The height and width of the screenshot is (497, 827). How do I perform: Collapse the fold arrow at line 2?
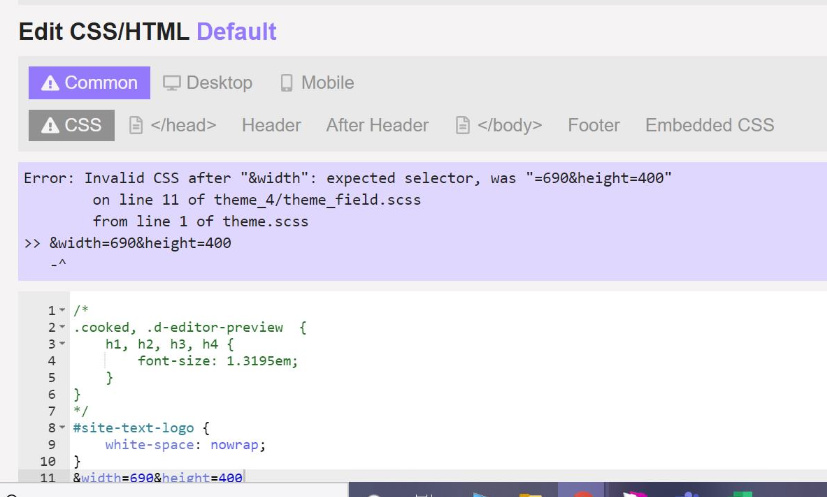tap(62, 327)
